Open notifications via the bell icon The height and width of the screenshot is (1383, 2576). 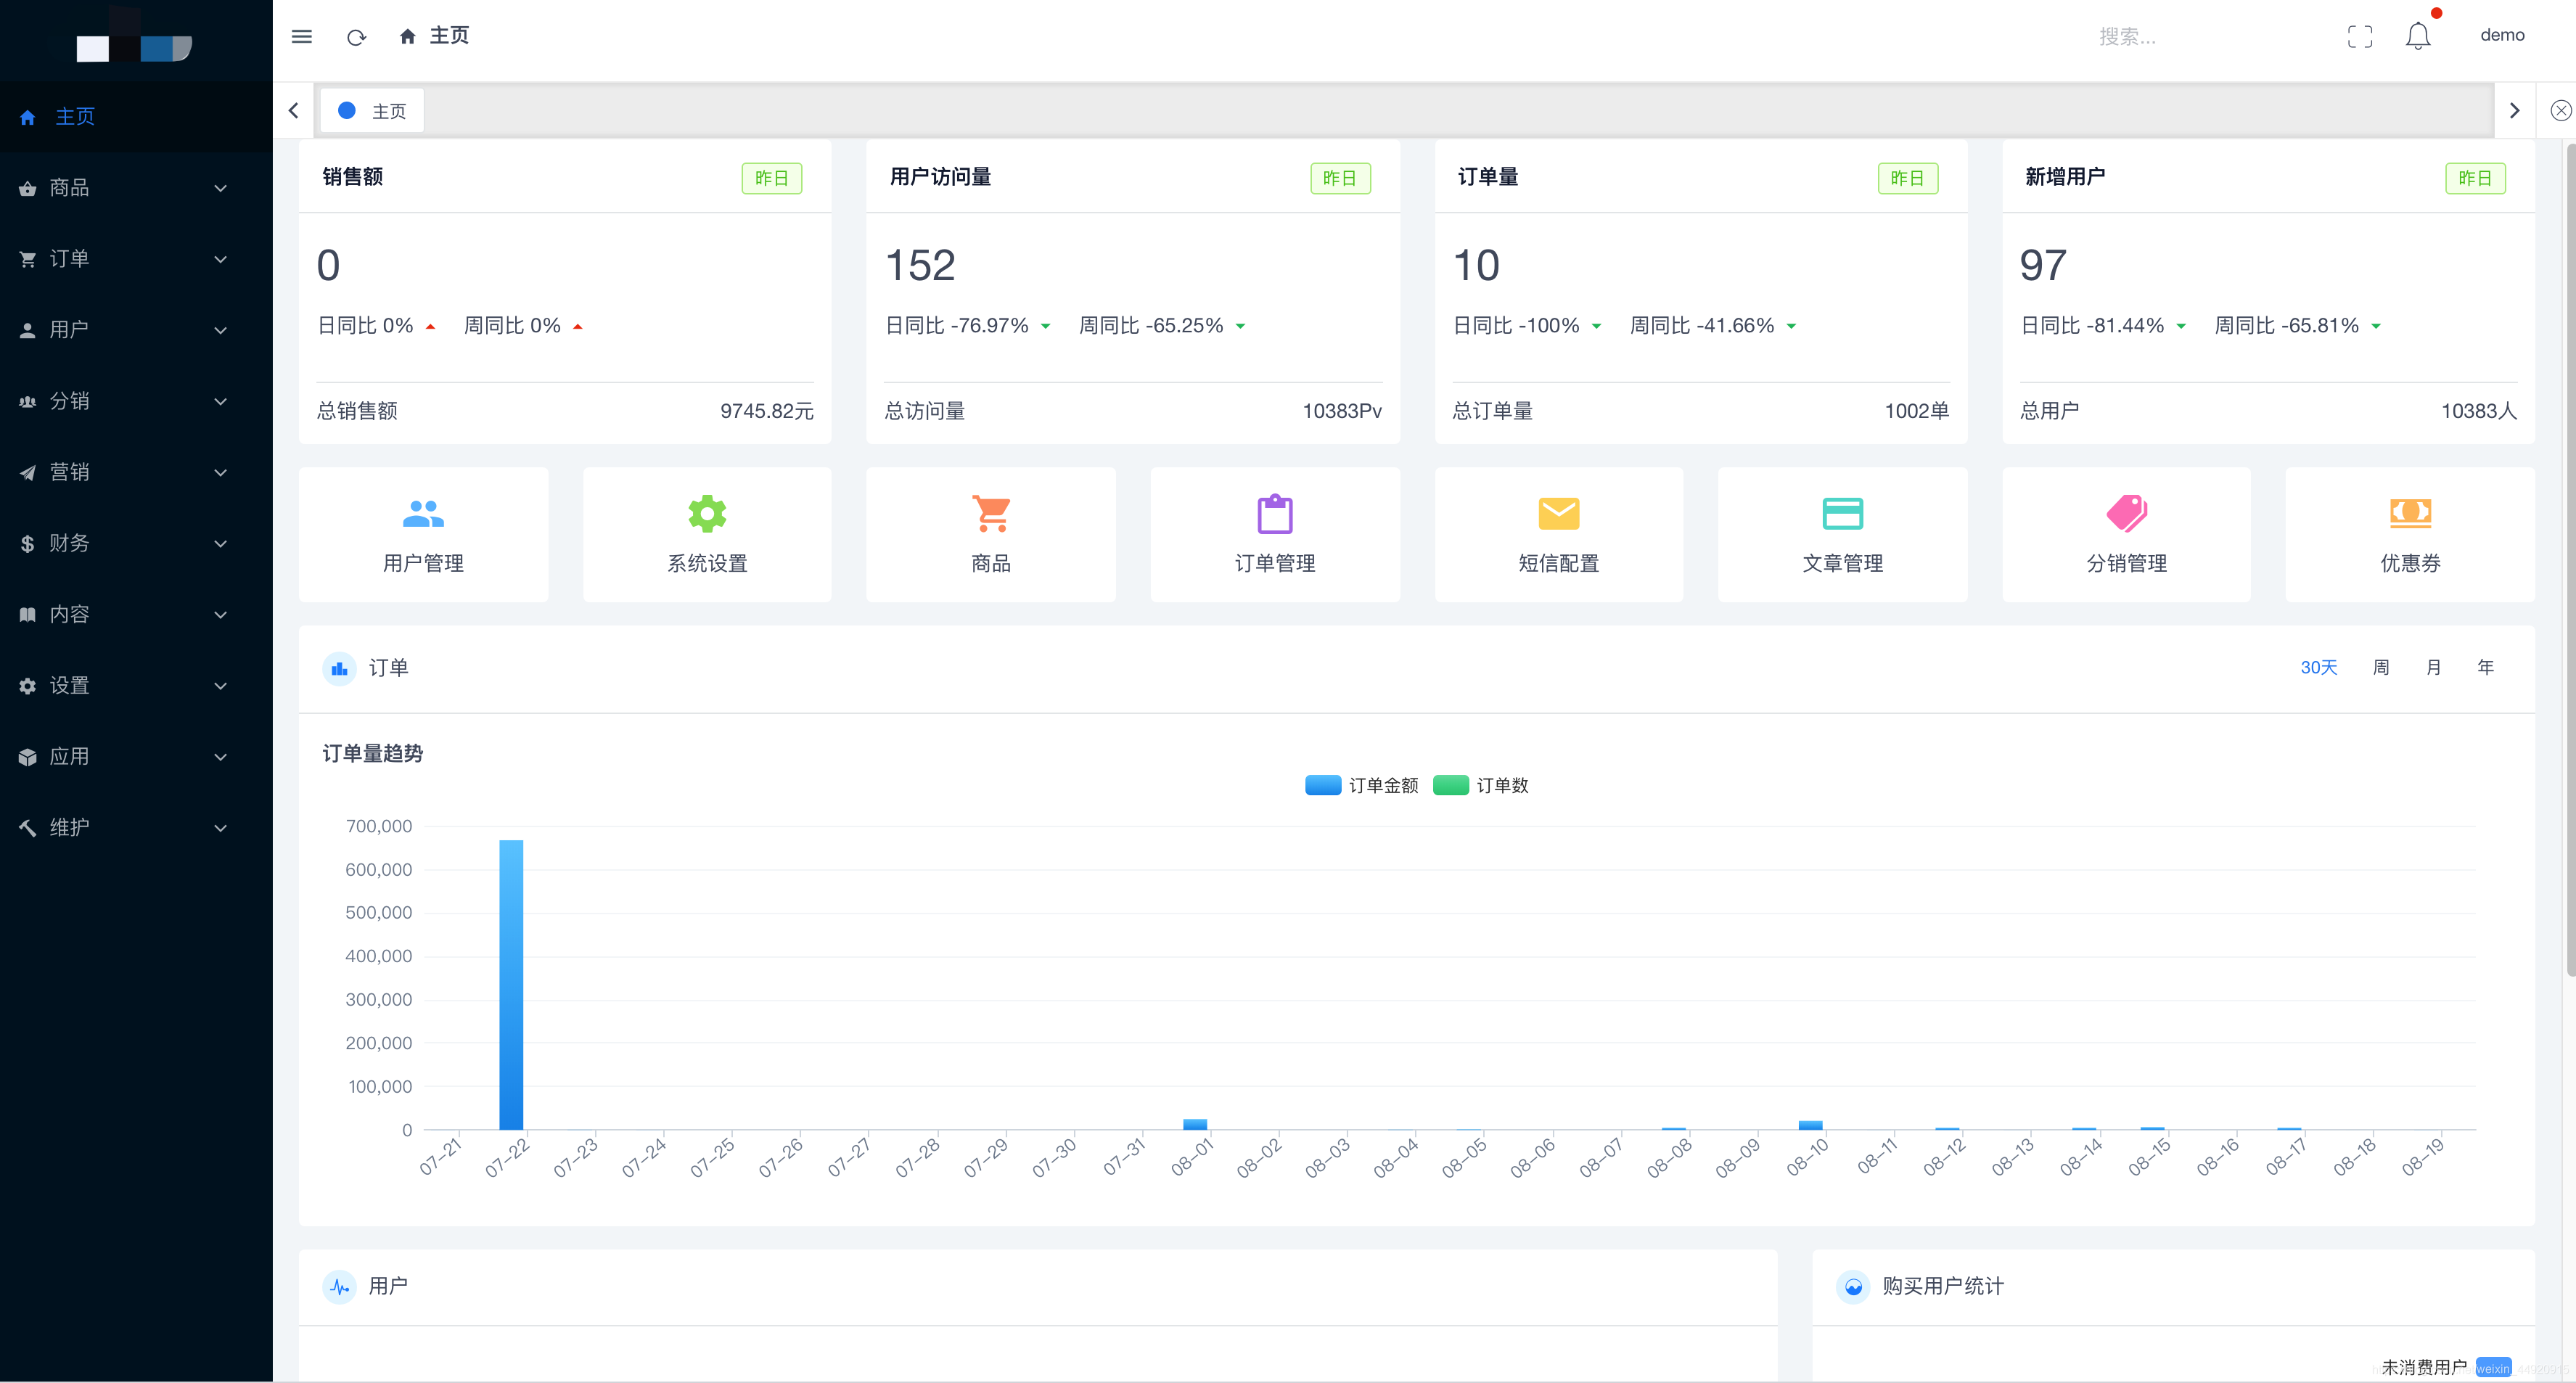[2417, 36]
